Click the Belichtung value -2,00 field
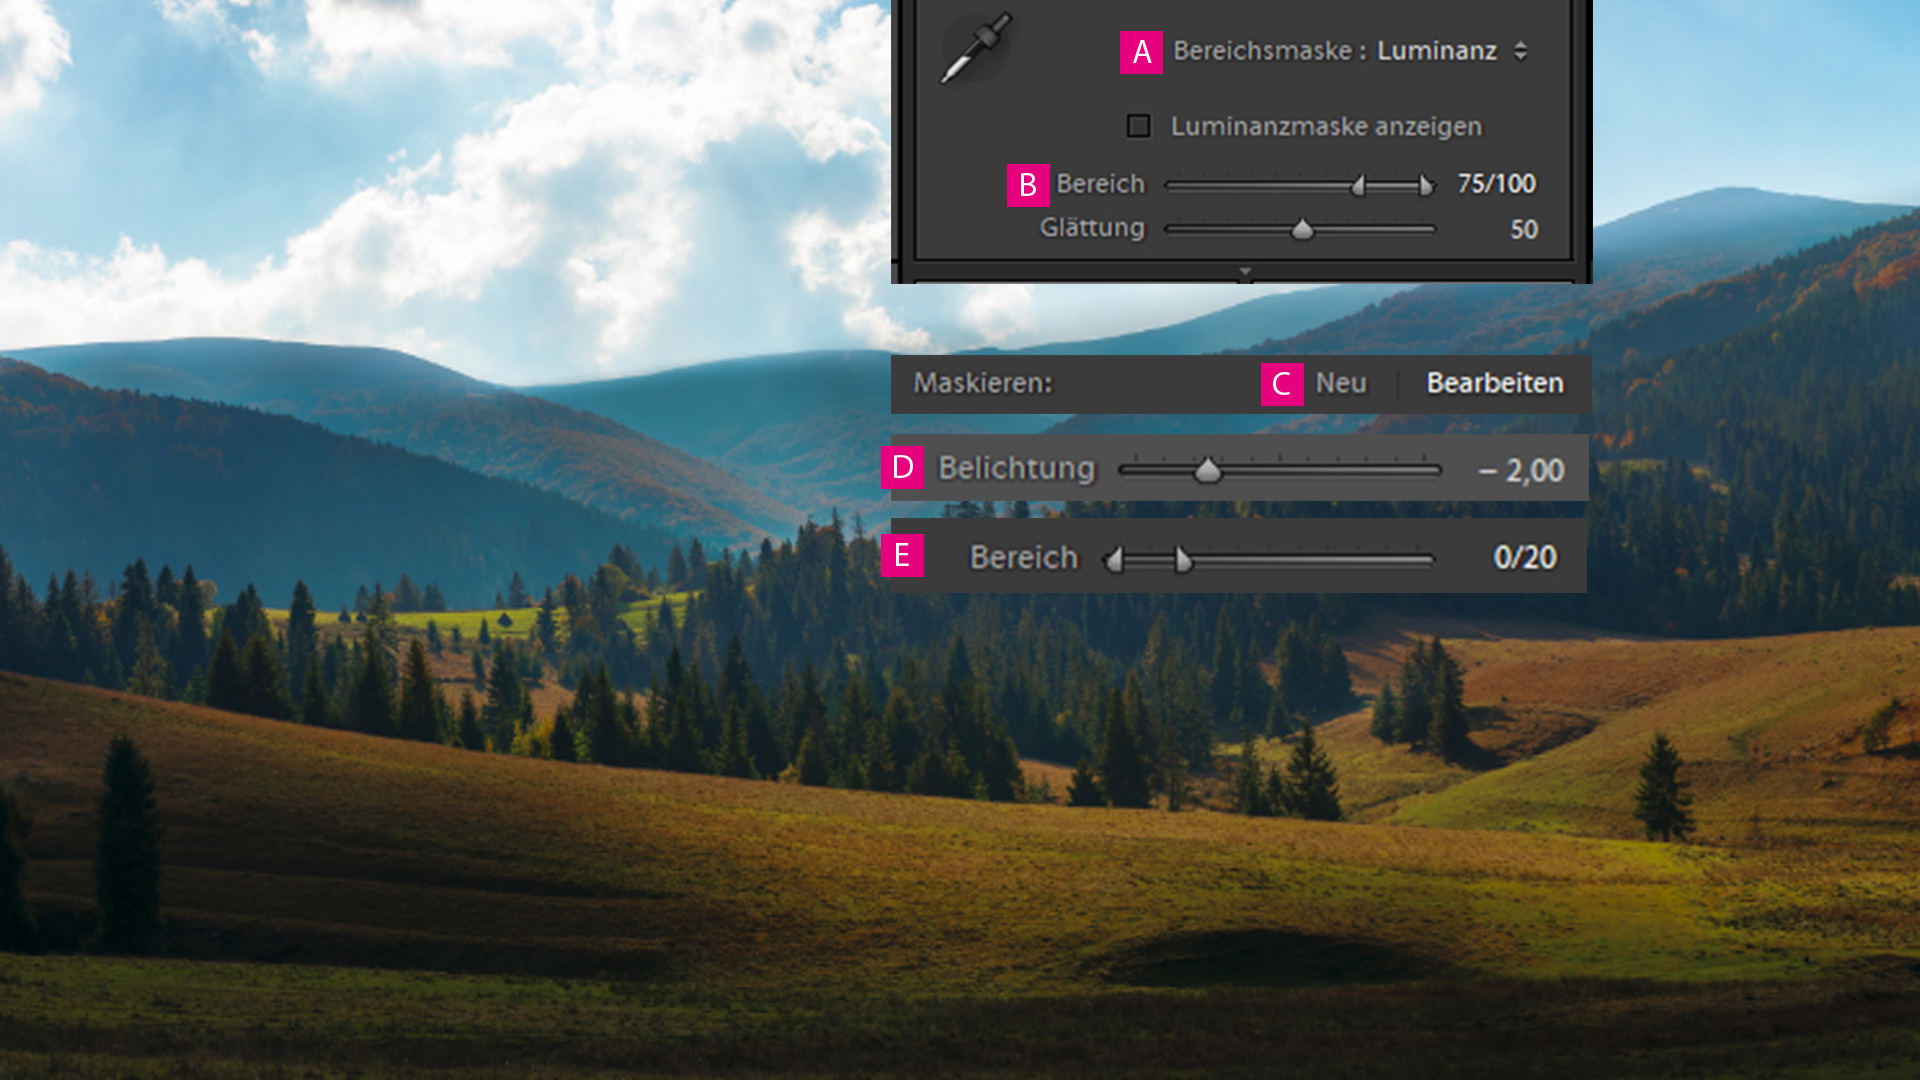This screenshot has height=1080, width=1920. pyautogui.click(x=1521, y=470)
